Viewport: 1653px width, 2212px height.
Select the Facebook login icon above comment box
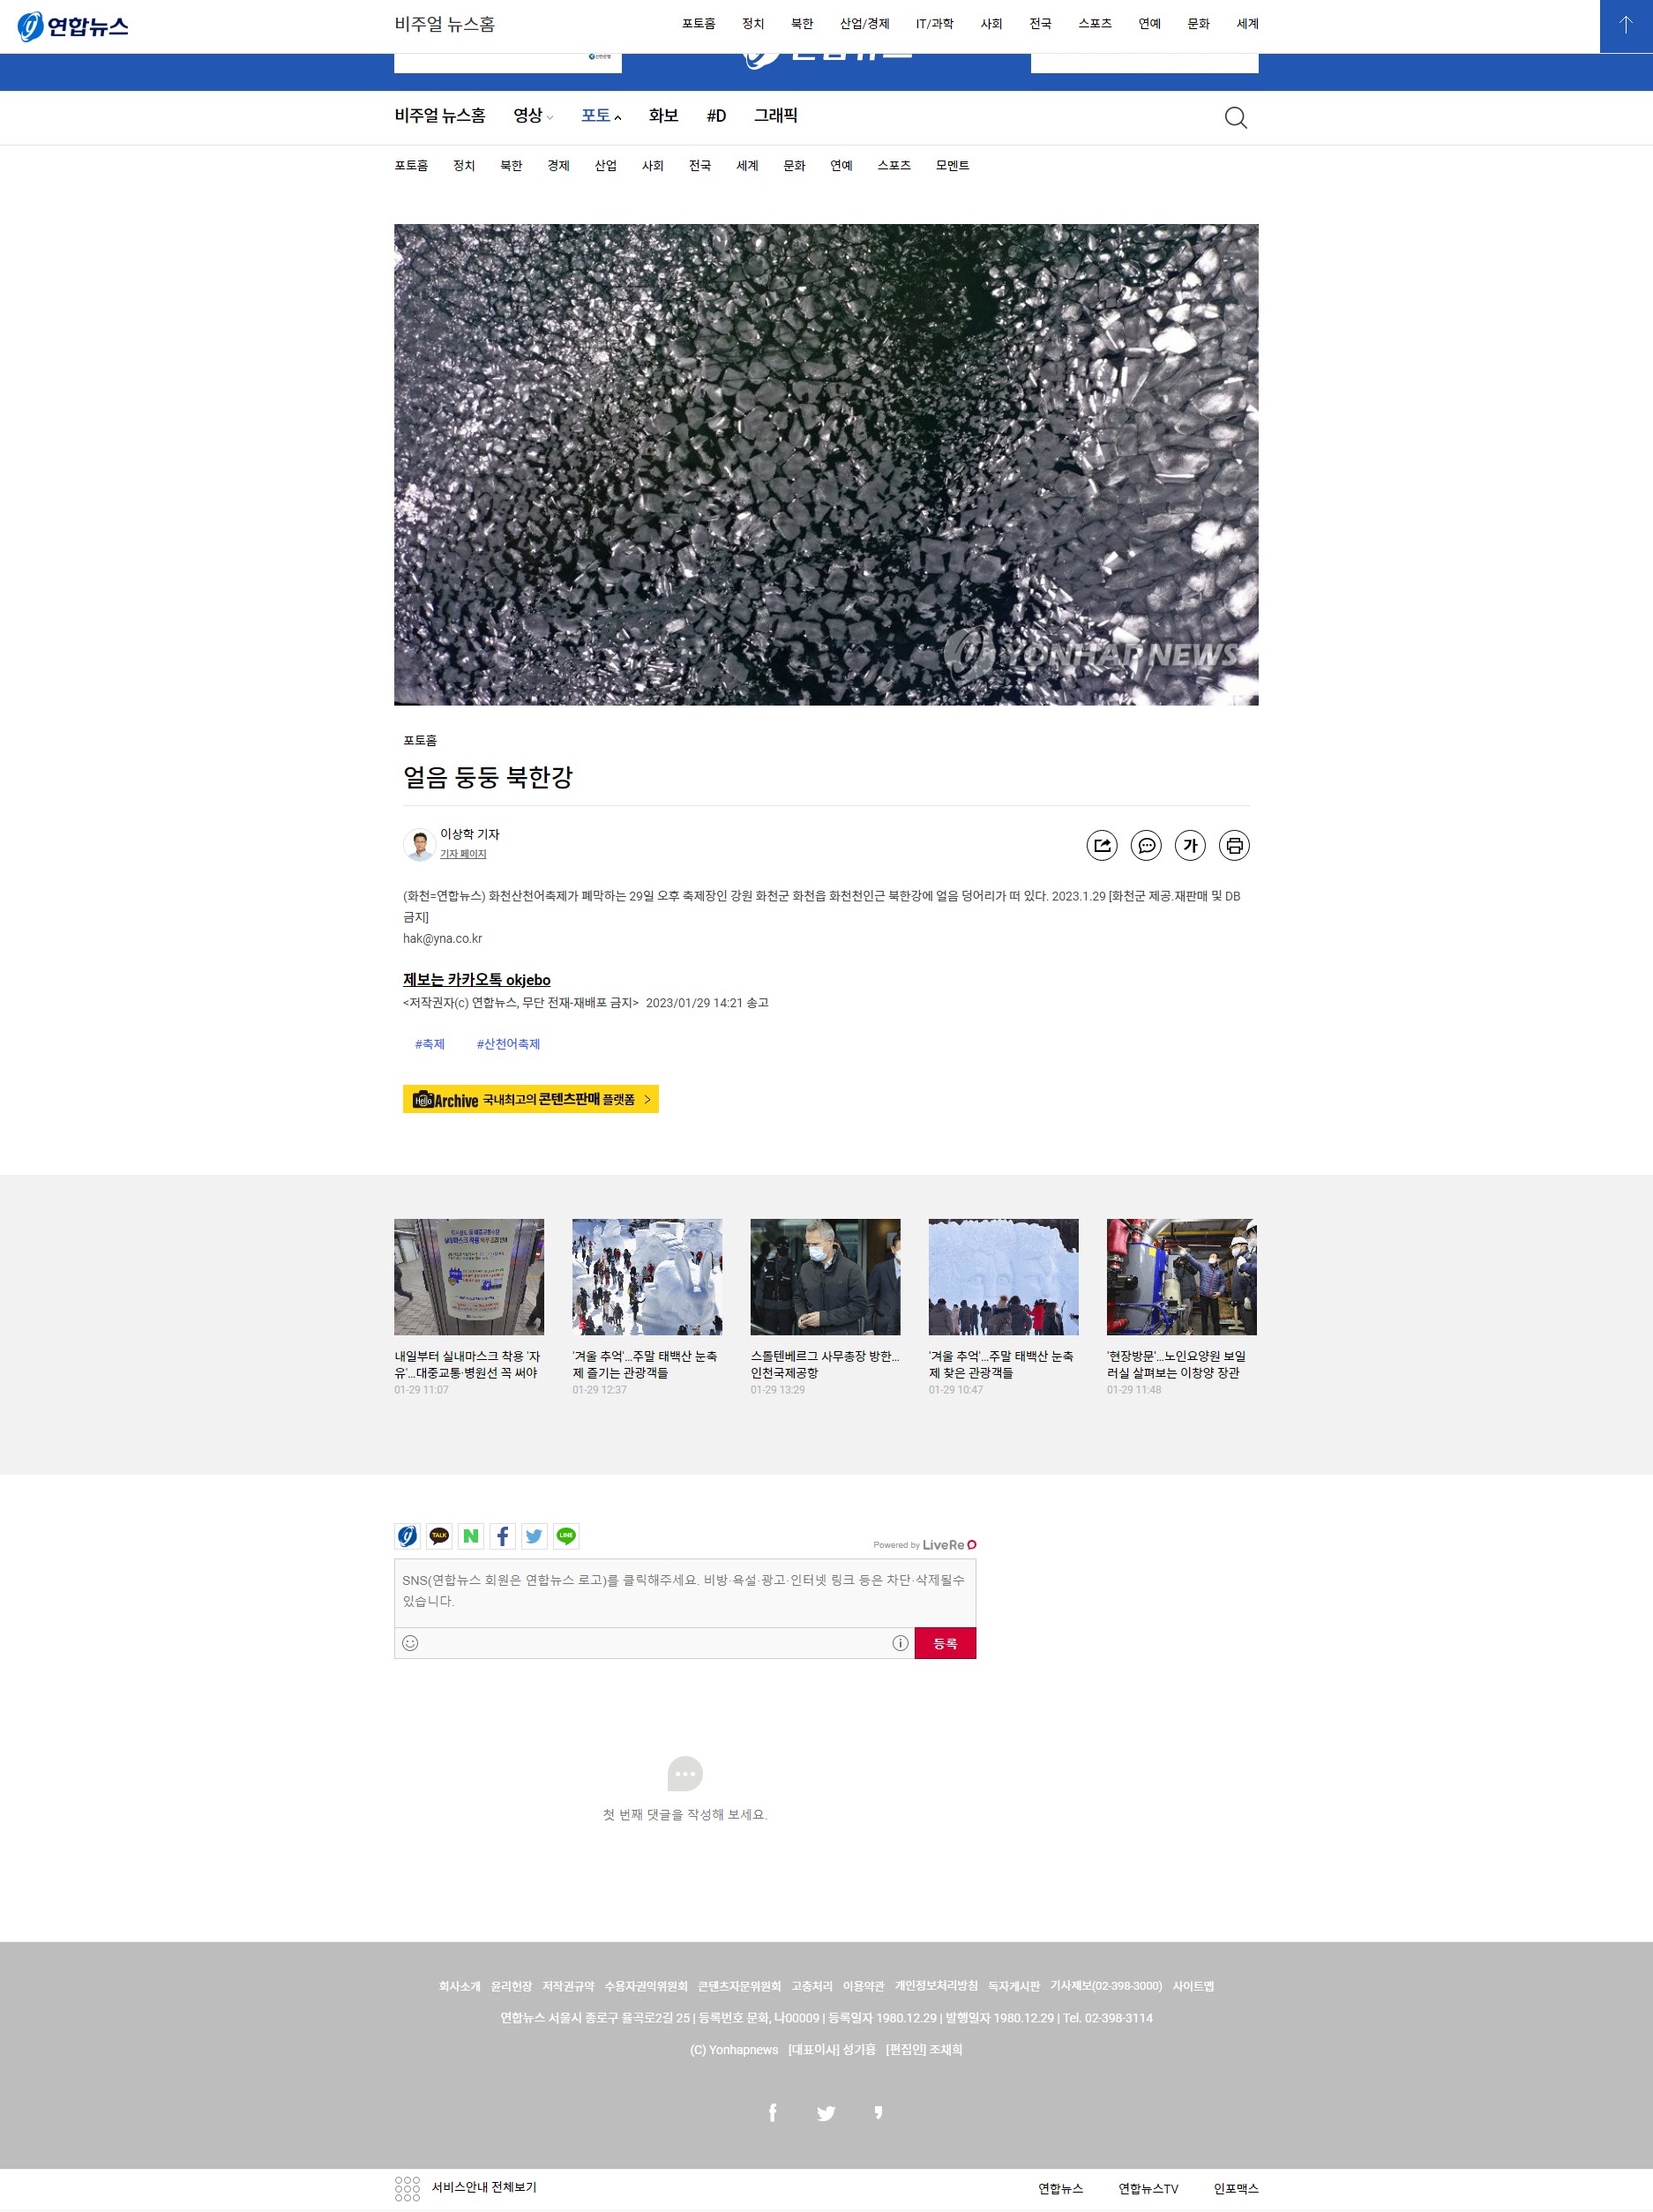pos(503,1536)
